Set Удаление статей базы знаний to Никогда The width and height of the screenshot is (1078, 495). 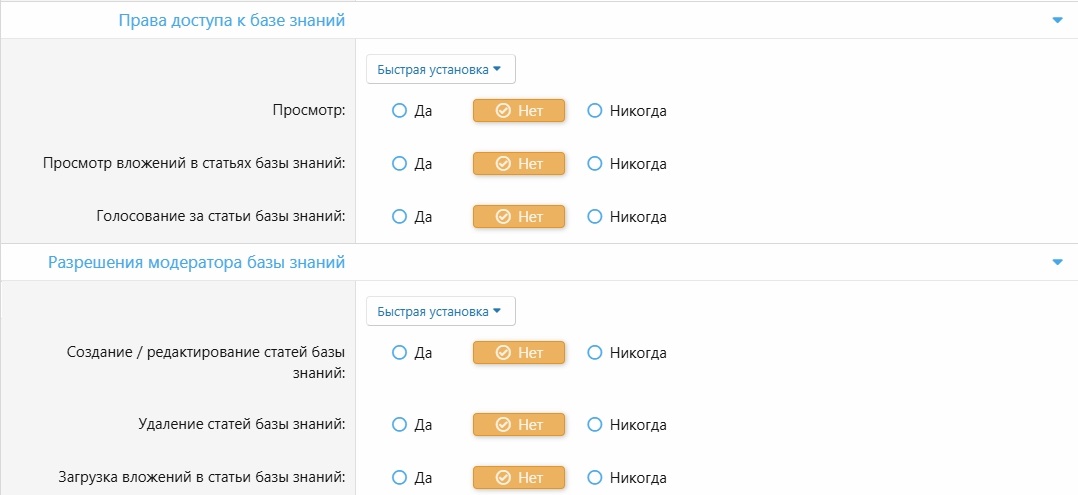595,425
